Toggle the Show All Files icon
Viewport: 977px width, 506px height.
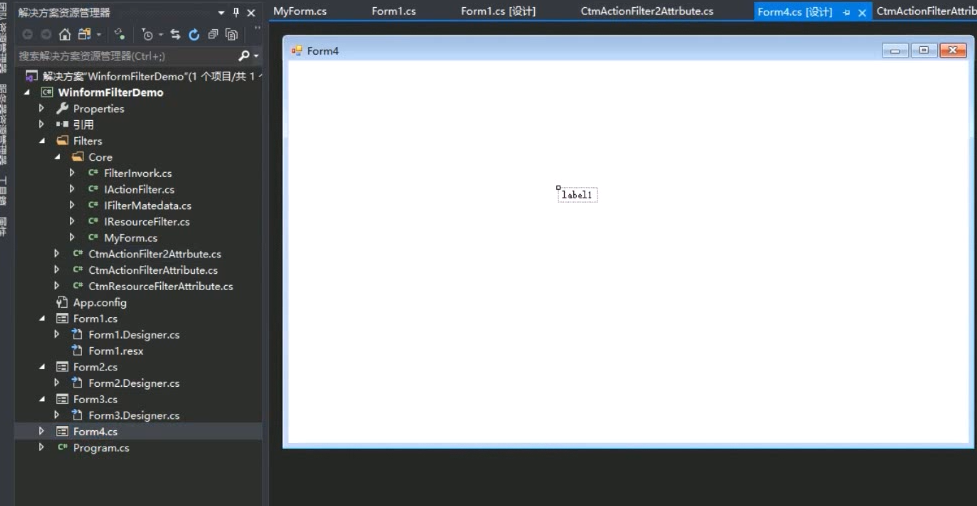click(232, 35)
